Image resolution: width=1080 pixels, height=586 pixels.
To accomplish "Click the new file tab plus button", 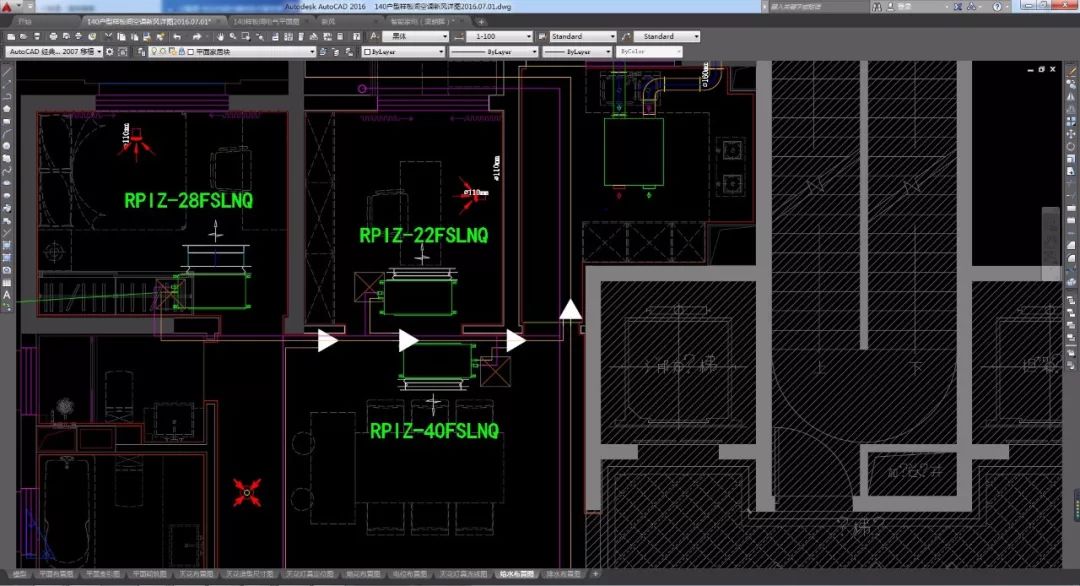I will click(481, 20).
